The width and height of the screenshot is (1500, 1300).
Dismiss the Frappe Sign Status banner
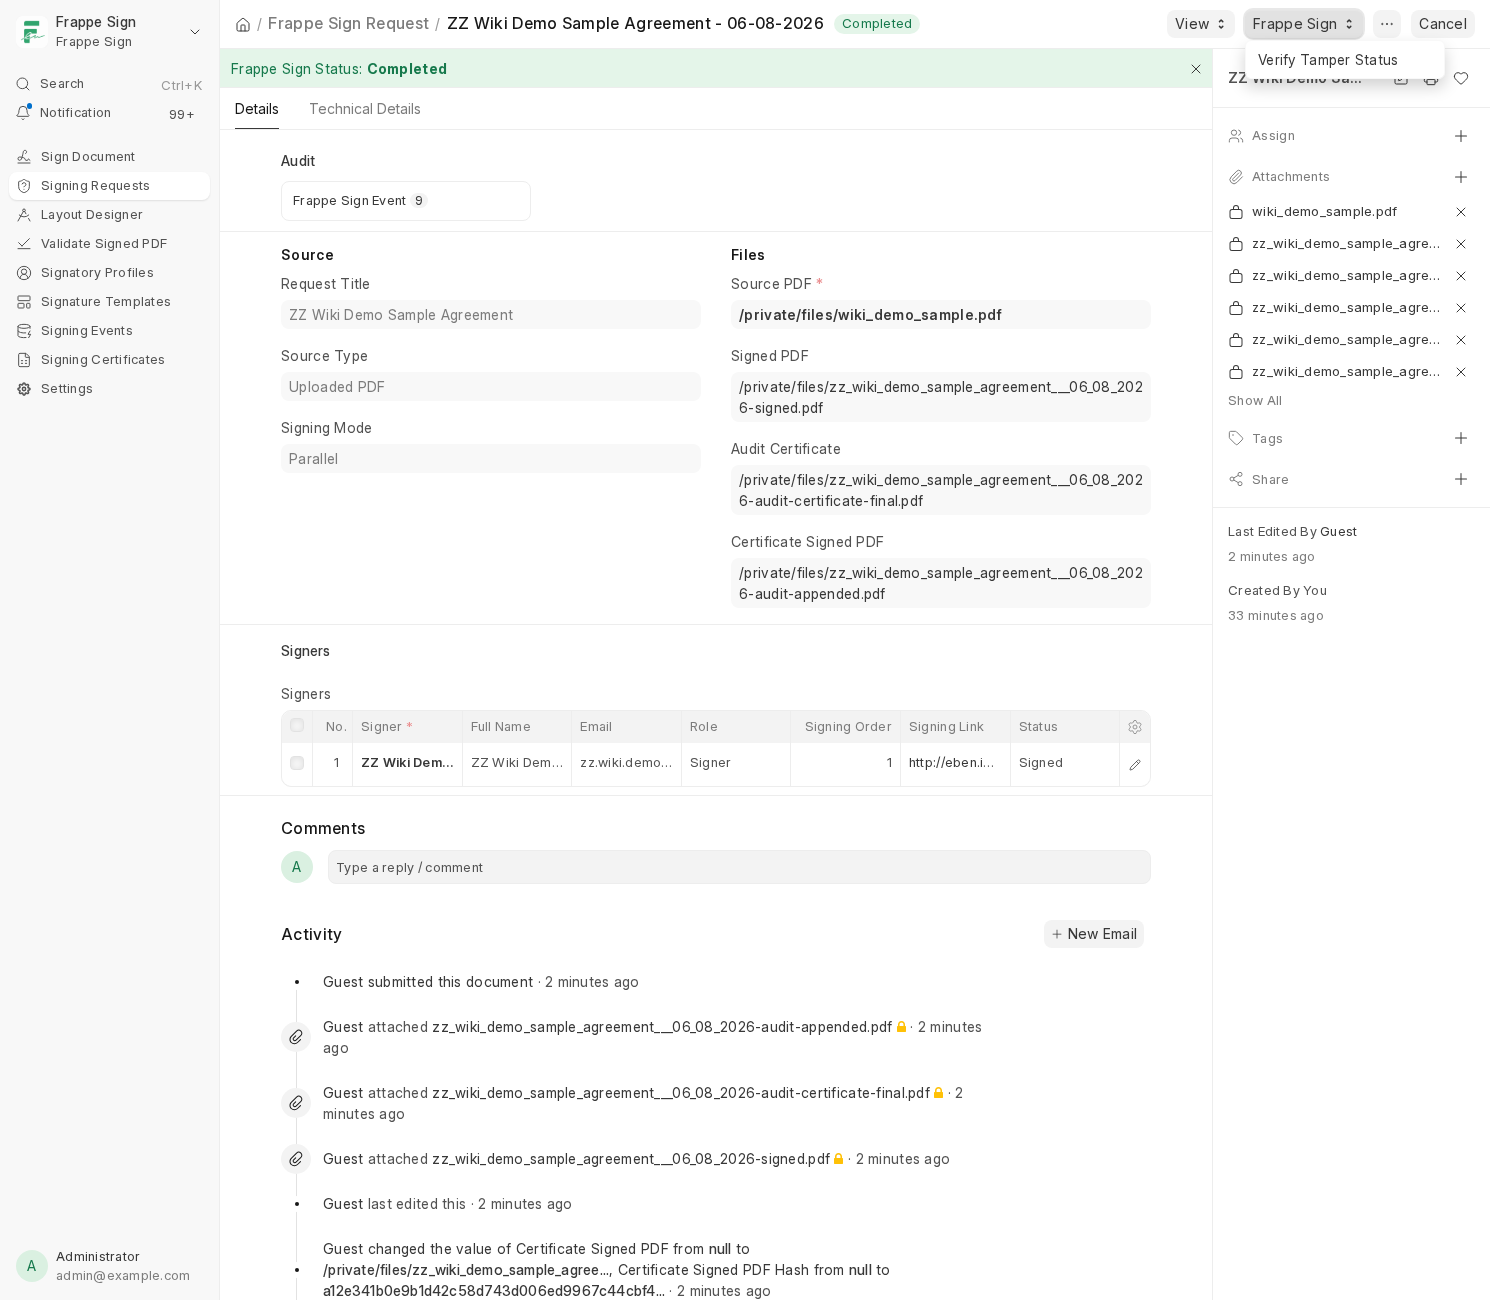pyautogui.click(x=1196, y=69)
